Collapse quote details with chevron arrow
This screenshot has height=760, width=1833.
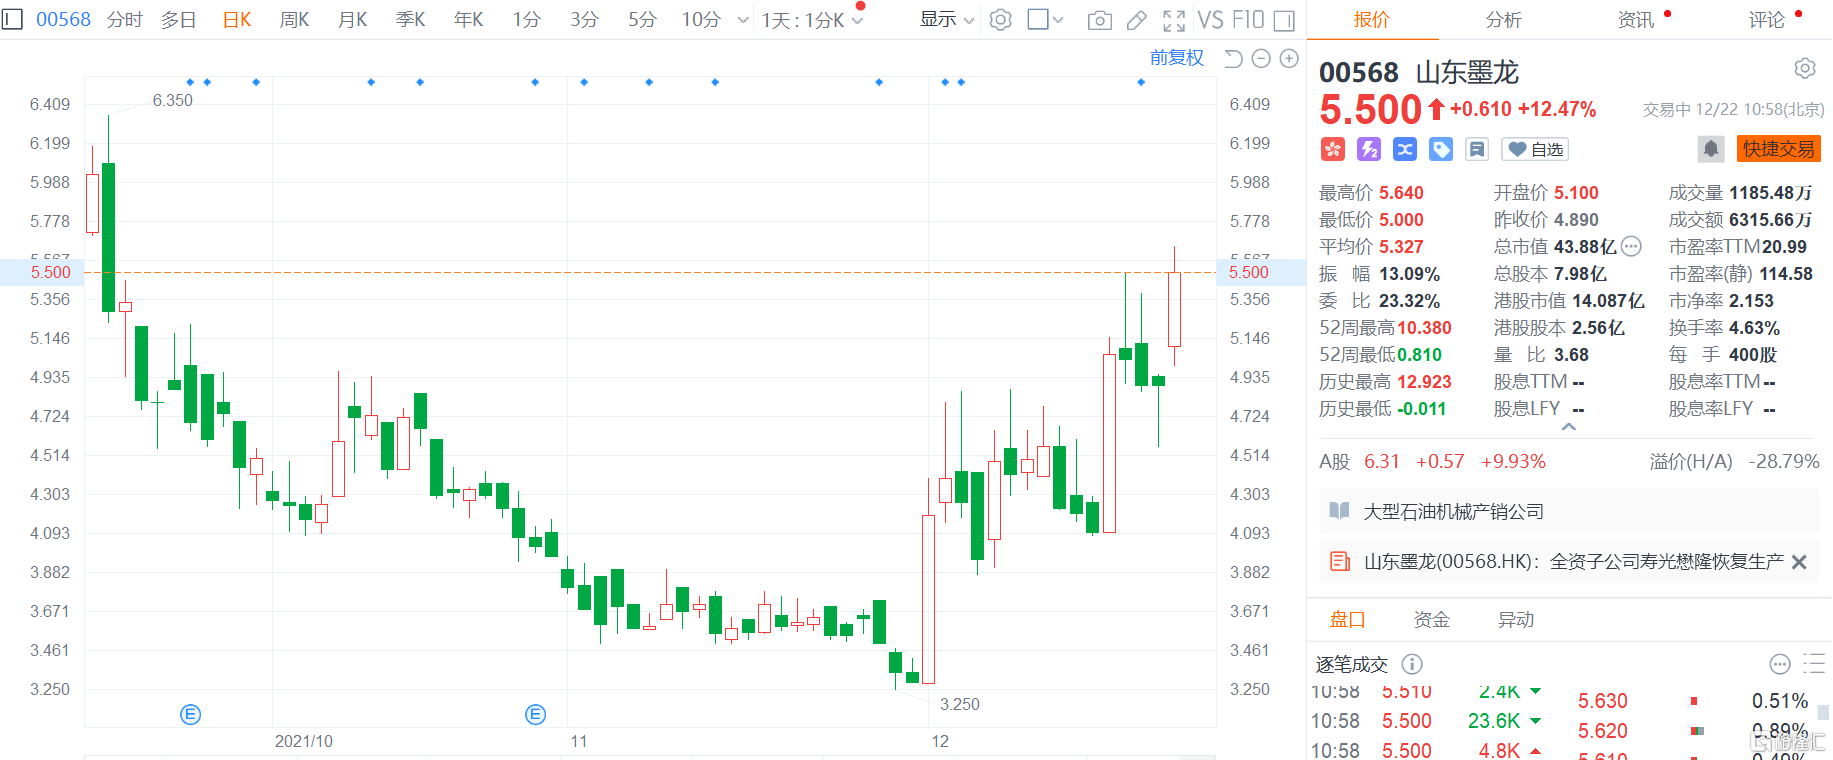[1569, 427]
